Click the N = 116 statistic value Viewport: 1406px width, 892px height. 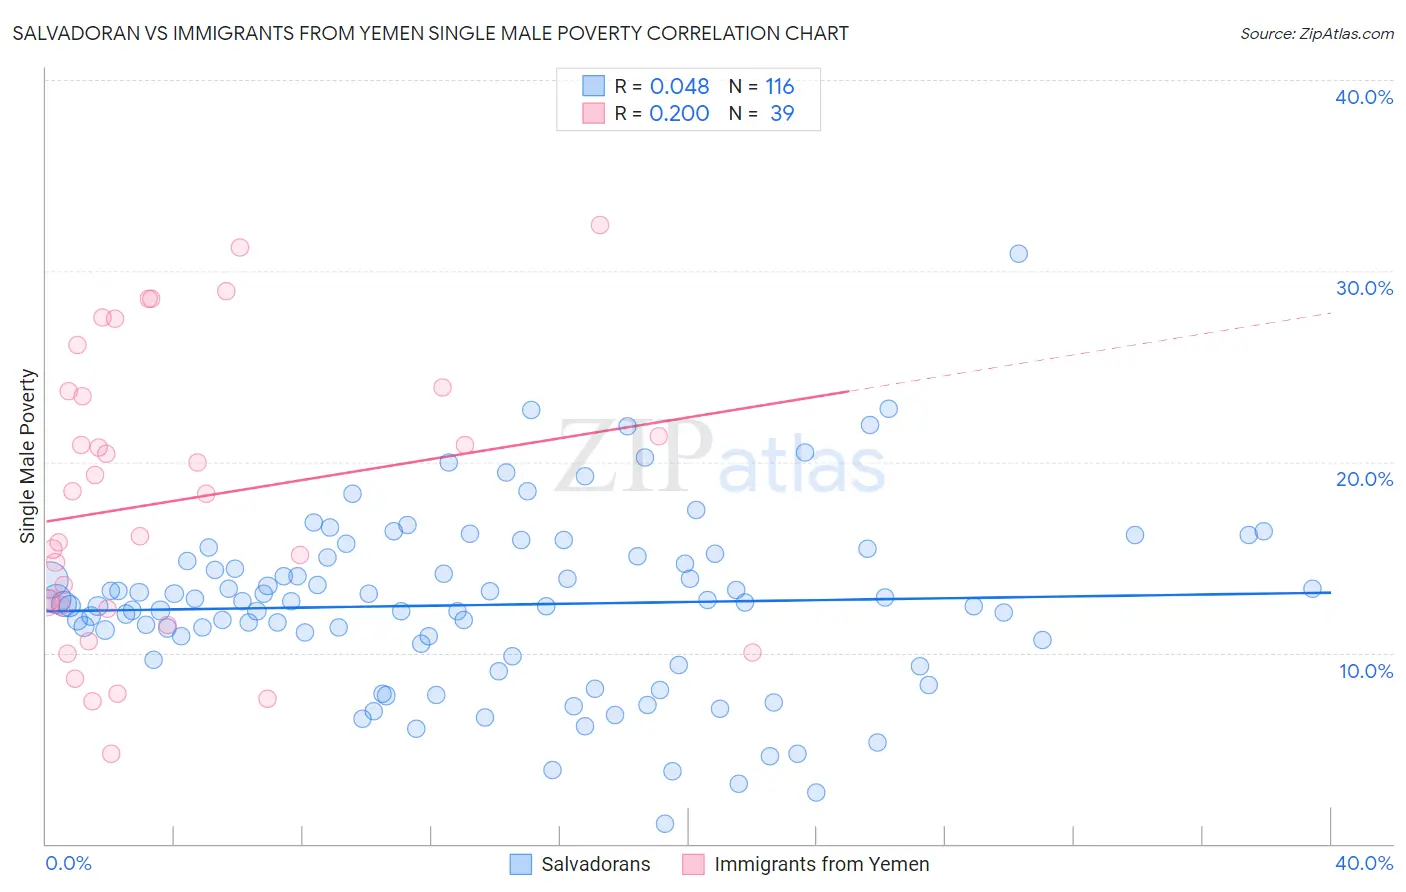coord(762,86)
